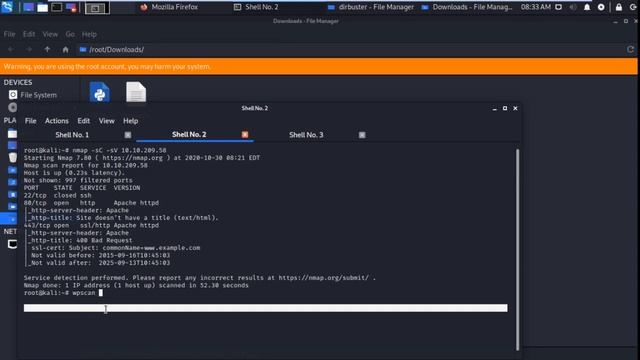Click the trash icon in the places sidebar
640x360 pixels.
pos(13,157)
